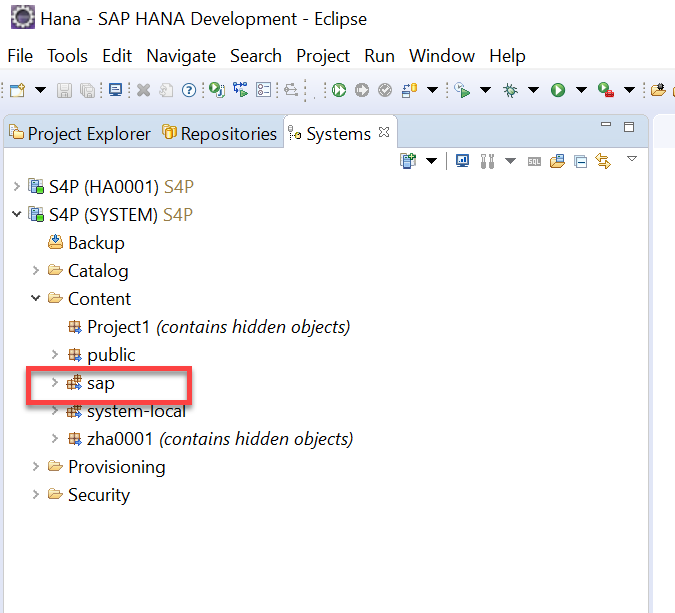Click the server with yellow cylinder icon
The height and width of the screenshot is (613, 675).
click(x=409, y=90)
